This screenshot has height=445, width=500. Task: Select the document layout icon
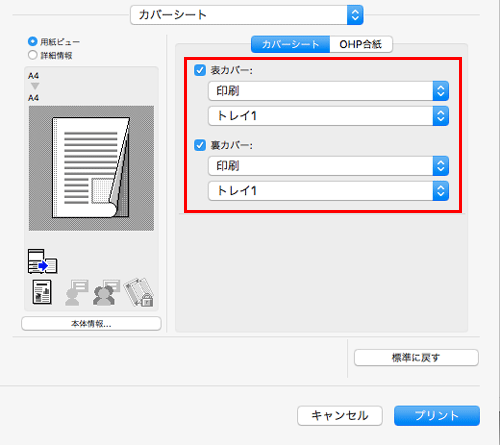tap(42, 292)
